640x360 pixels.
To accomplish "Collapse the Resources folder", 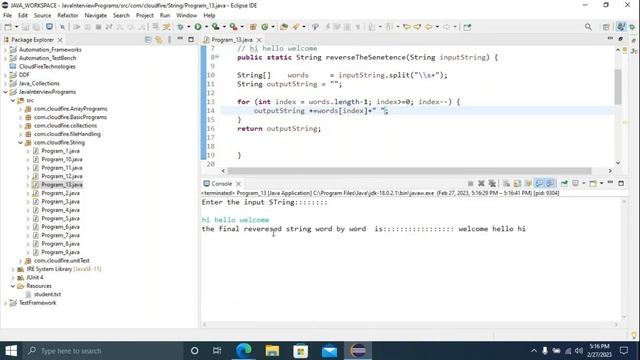I will (x=13, y=286).
